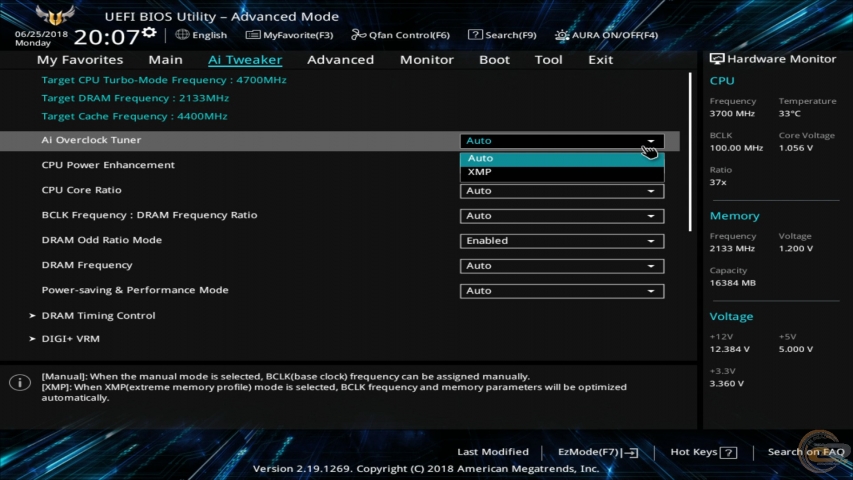Switch to Main tab
The height and width of the screenshot is (480, 853).
pos(165,59)
